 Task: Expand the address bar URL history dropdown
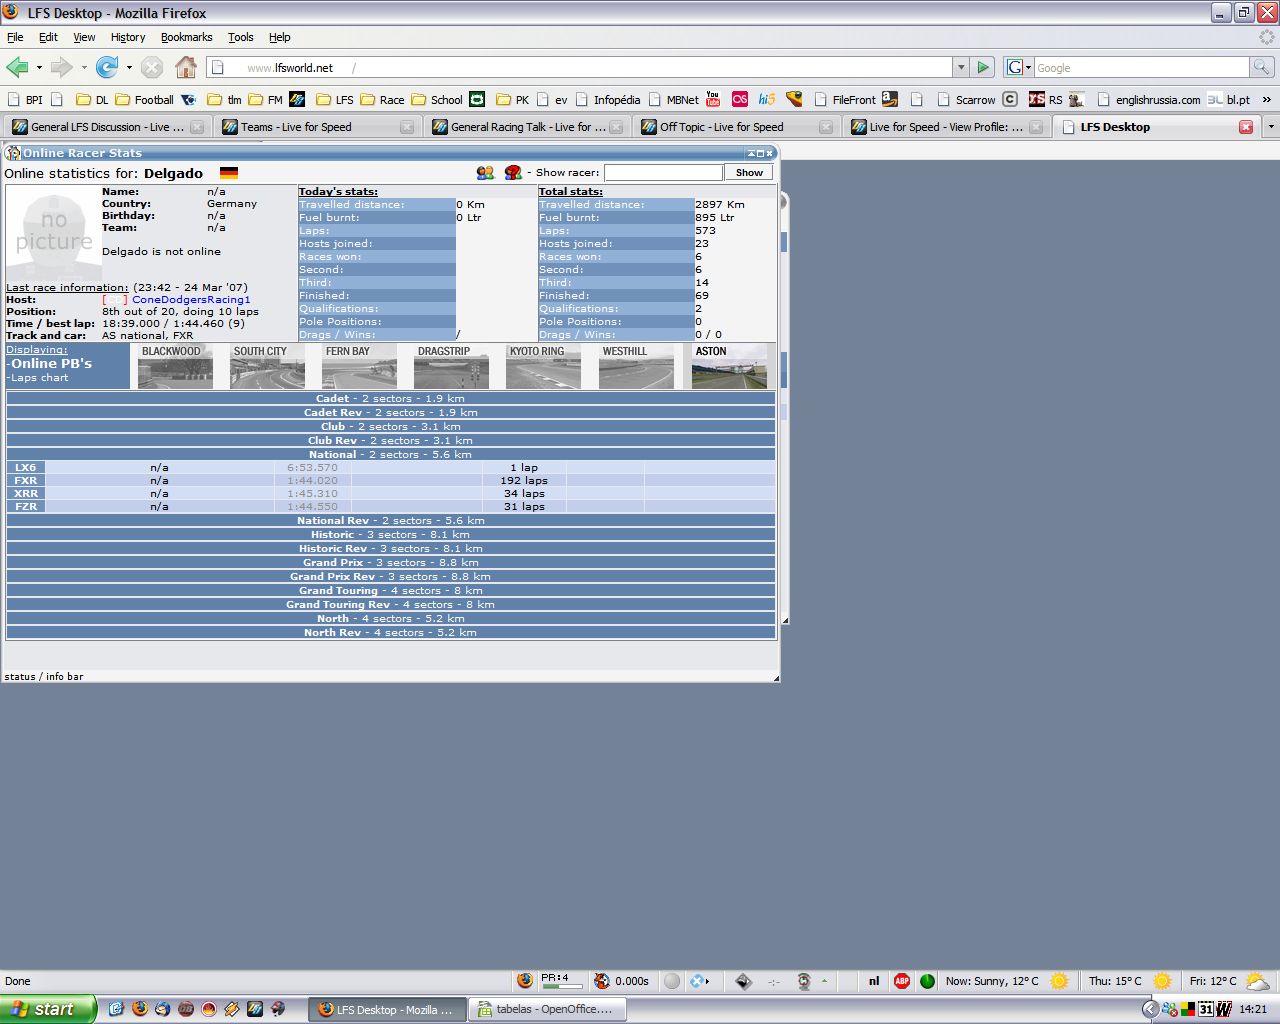click(961, 67)
